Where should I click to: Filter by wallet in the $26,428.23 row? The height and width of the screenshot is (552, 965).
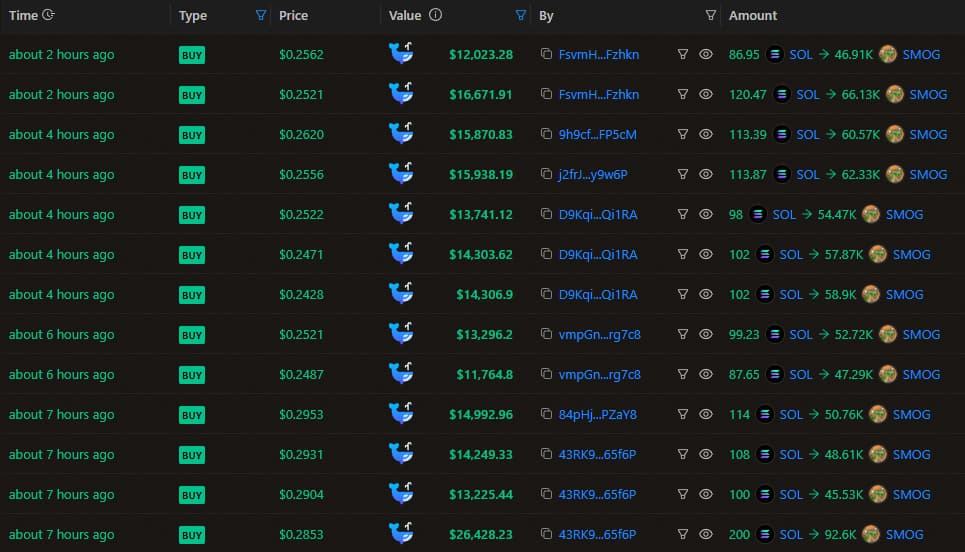[x=683, y=534]
